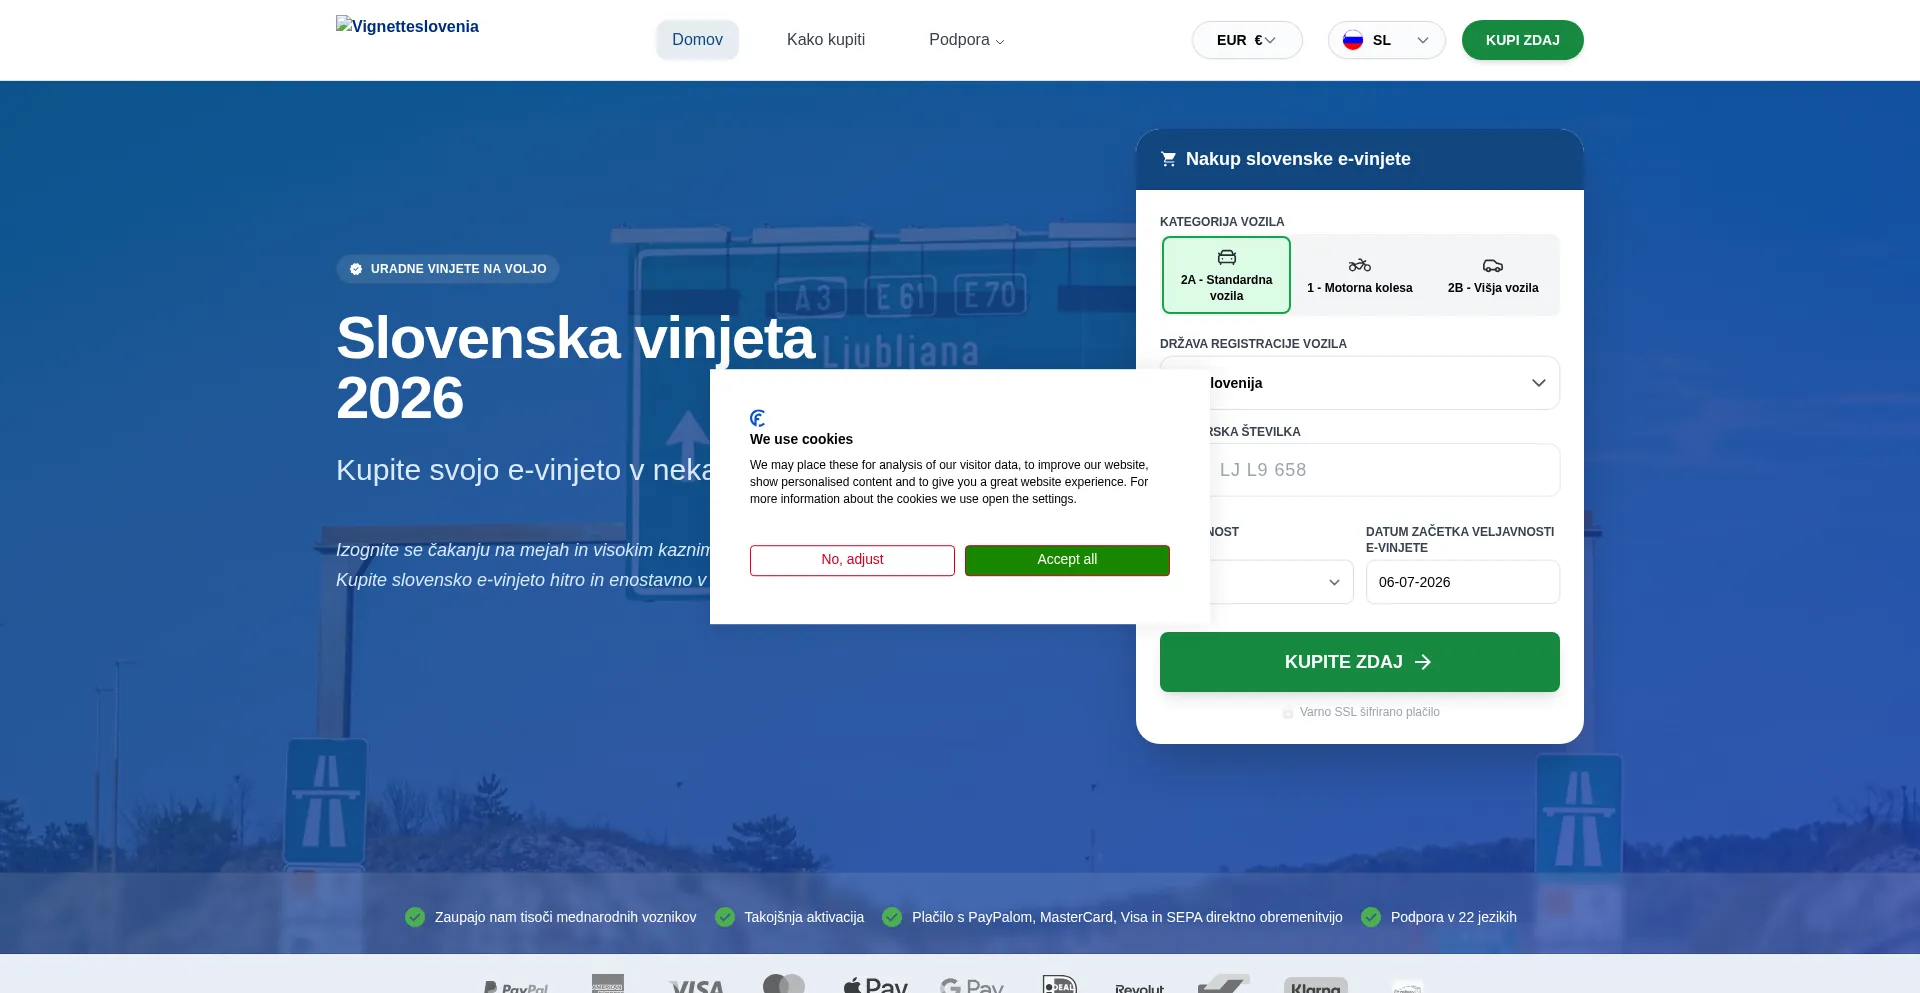The width and height of the screenshot is (1920, 993).
Task: Select 2B - Višja vozila category
Action: coord(1493,275)
